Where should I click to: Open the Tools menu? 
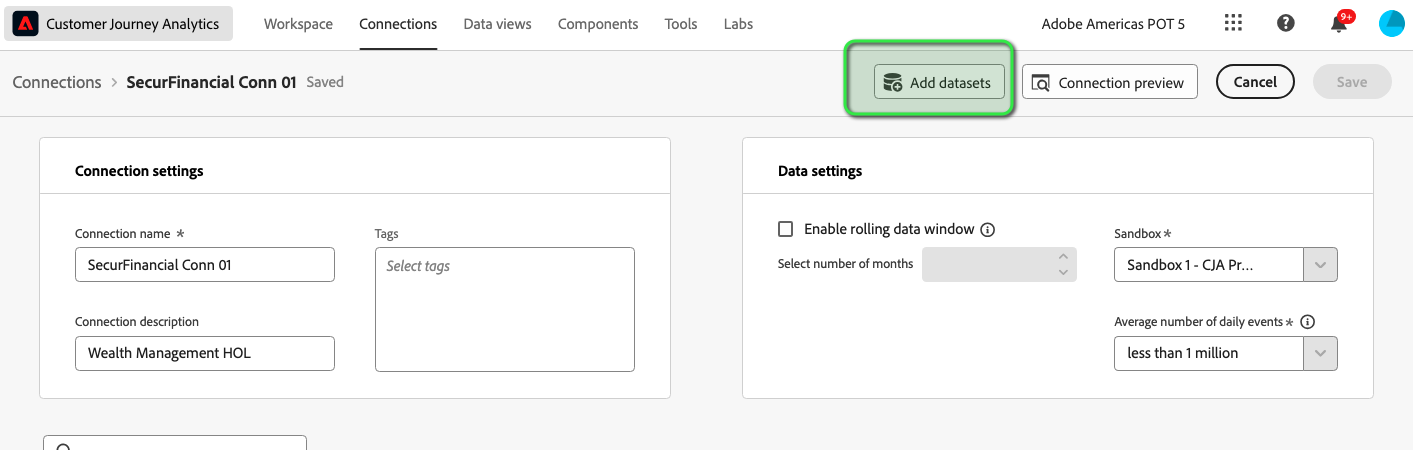[x=681, y=24]
